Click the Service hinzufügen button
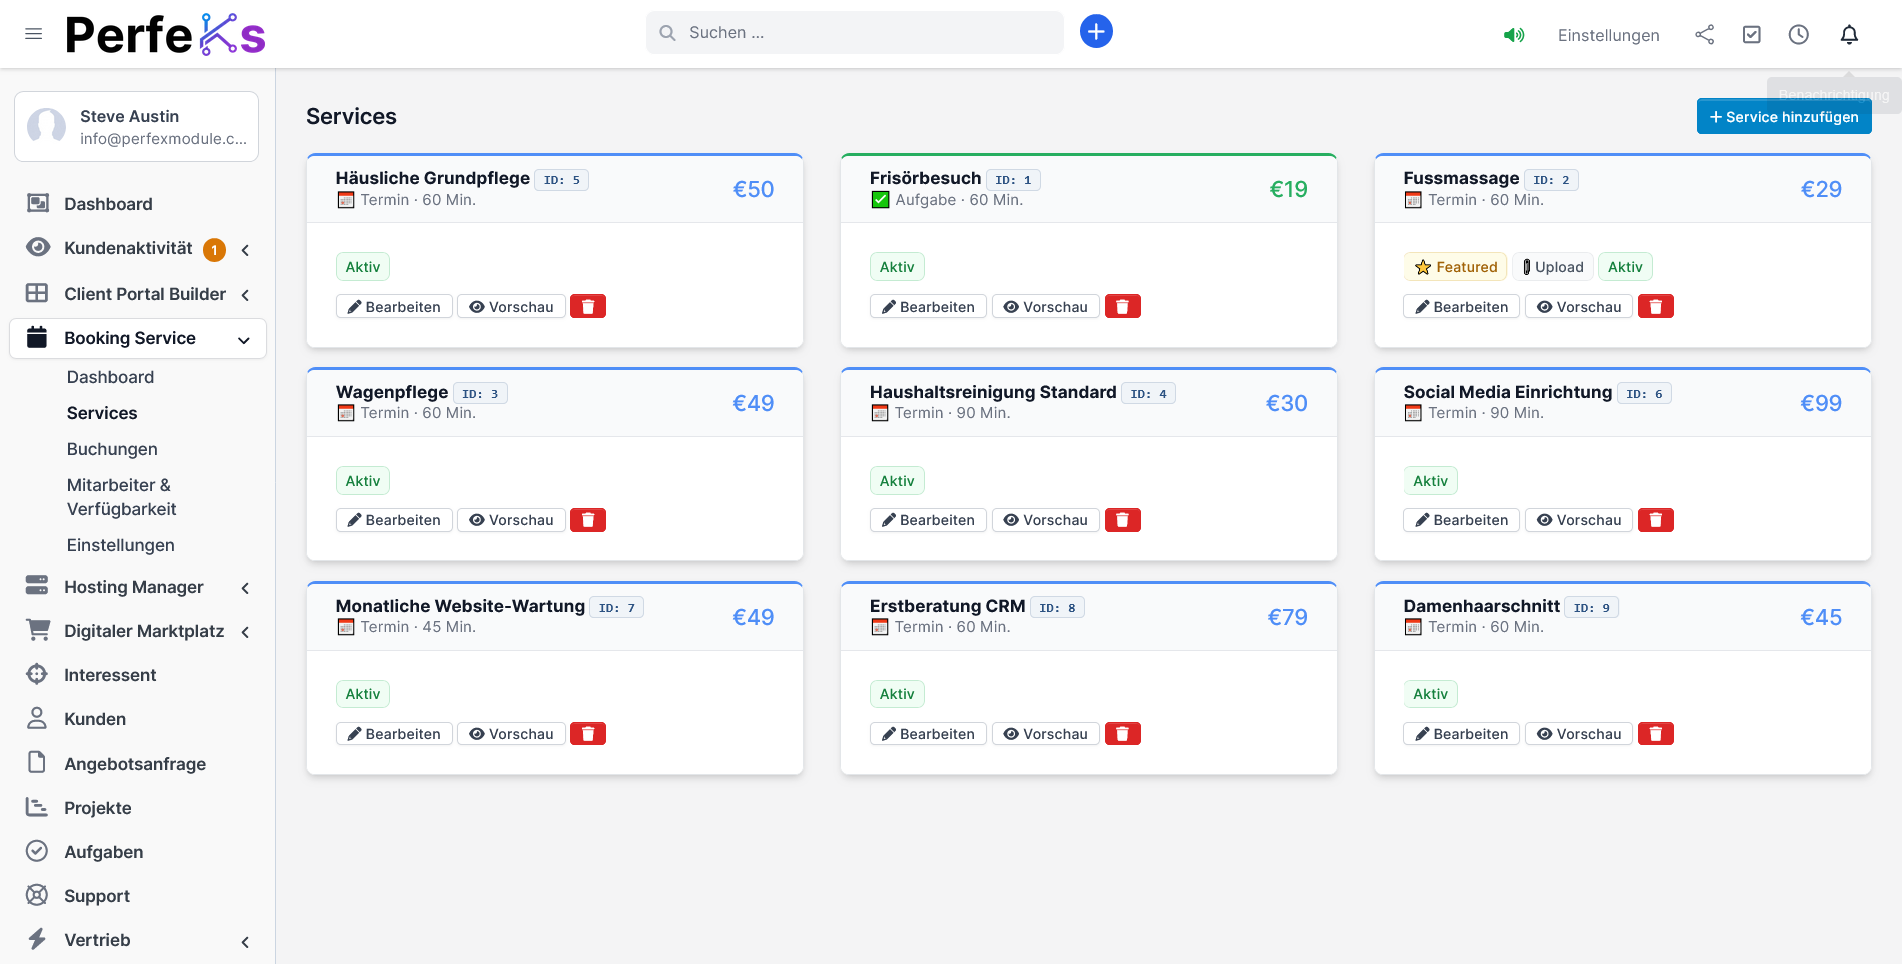Viewport: 1903px width, 964px height. tap(1783, 117)
